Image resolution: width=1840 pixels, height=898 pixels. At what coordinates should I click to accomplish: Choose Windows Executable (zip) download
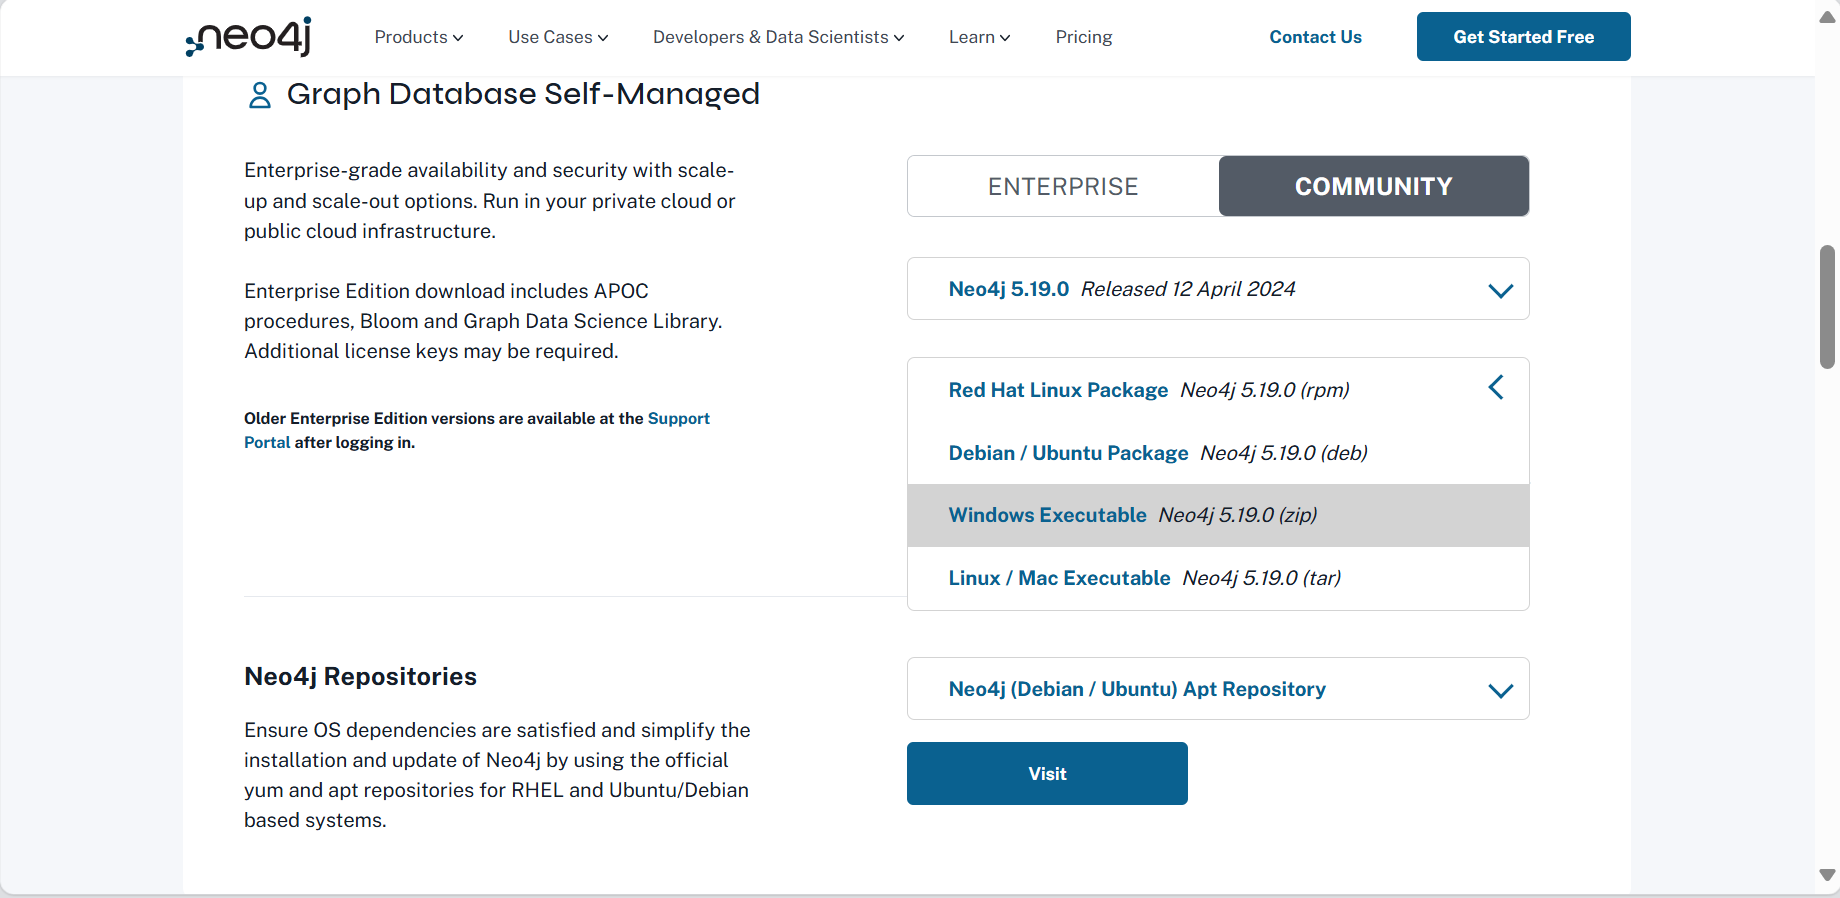(1218, 515)
